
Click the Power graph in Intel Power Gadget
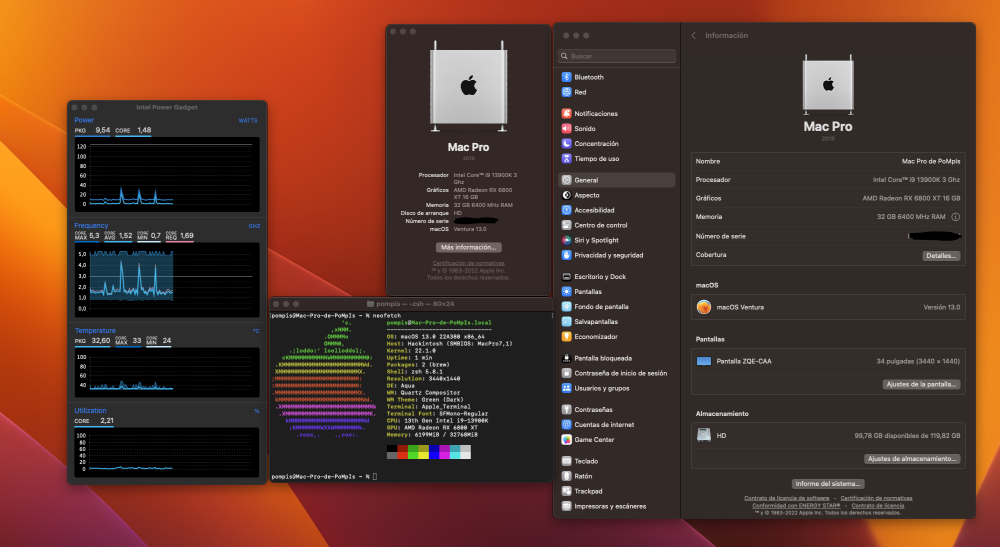coord(166,174)
